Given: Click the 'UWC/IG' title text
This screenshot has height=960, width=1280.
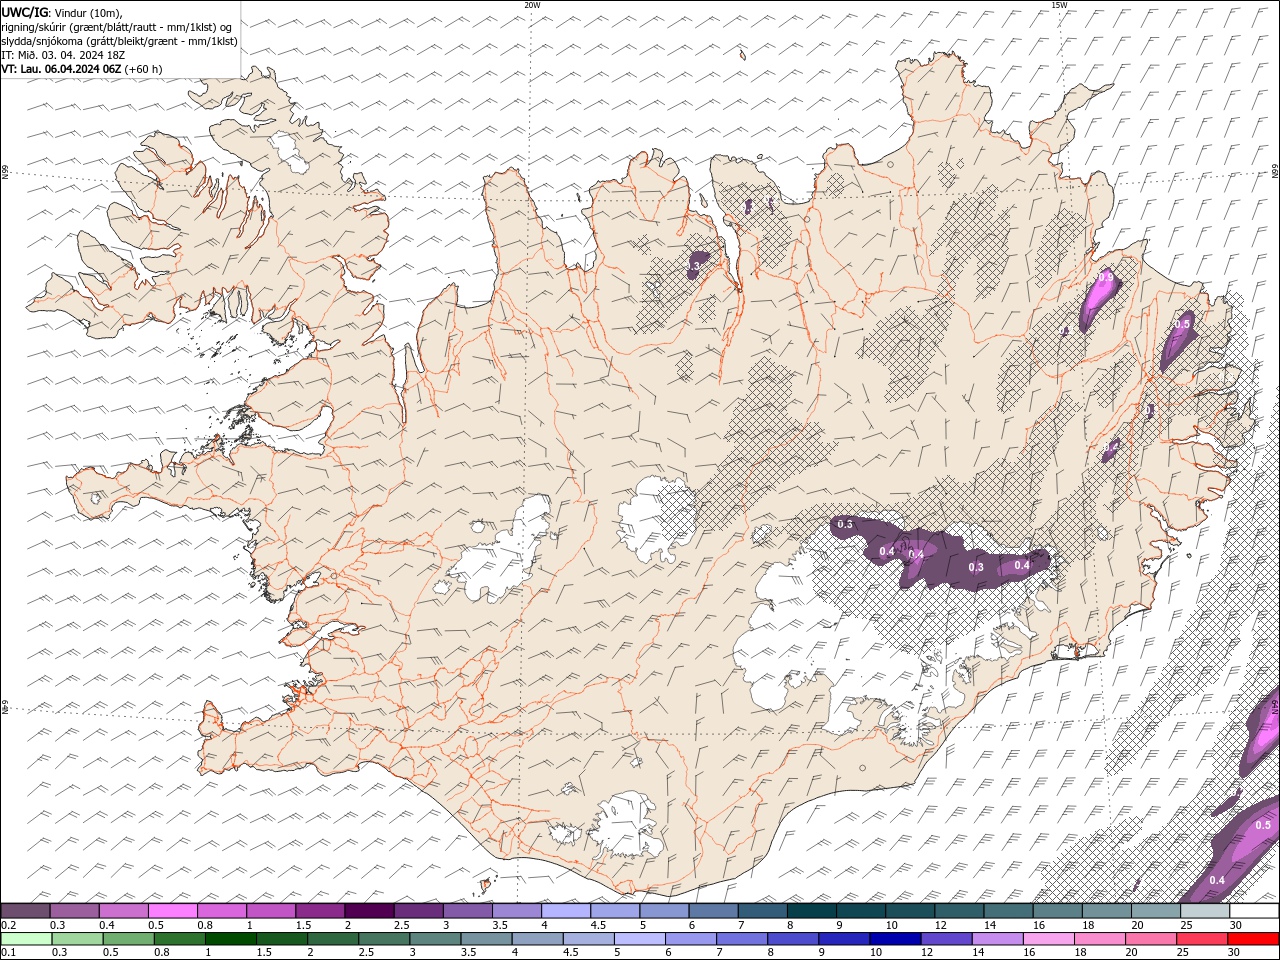Looking at the screenshot, I should coord(25,12).
